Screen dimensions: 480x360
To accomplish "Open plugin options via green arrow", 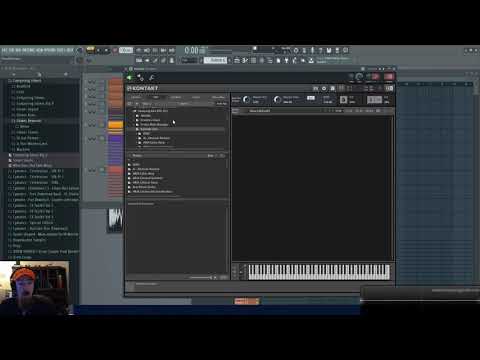I will [129, 78].
